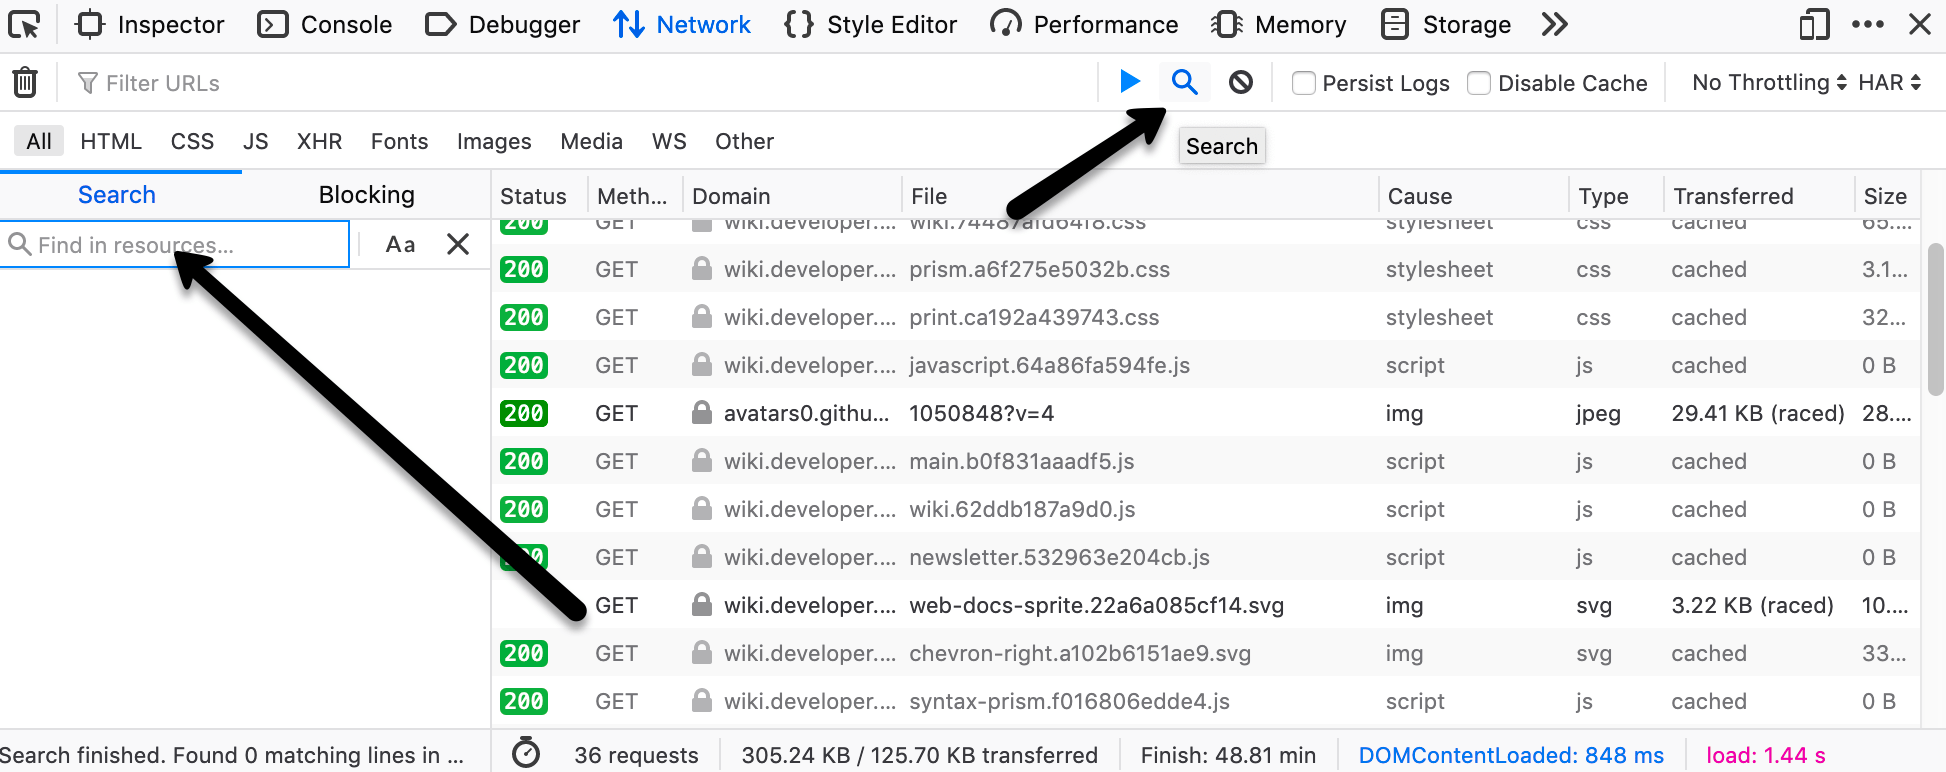Filter requests by HTML
Viewport: 1946px width, 772px height.
[x=111, y=141]
